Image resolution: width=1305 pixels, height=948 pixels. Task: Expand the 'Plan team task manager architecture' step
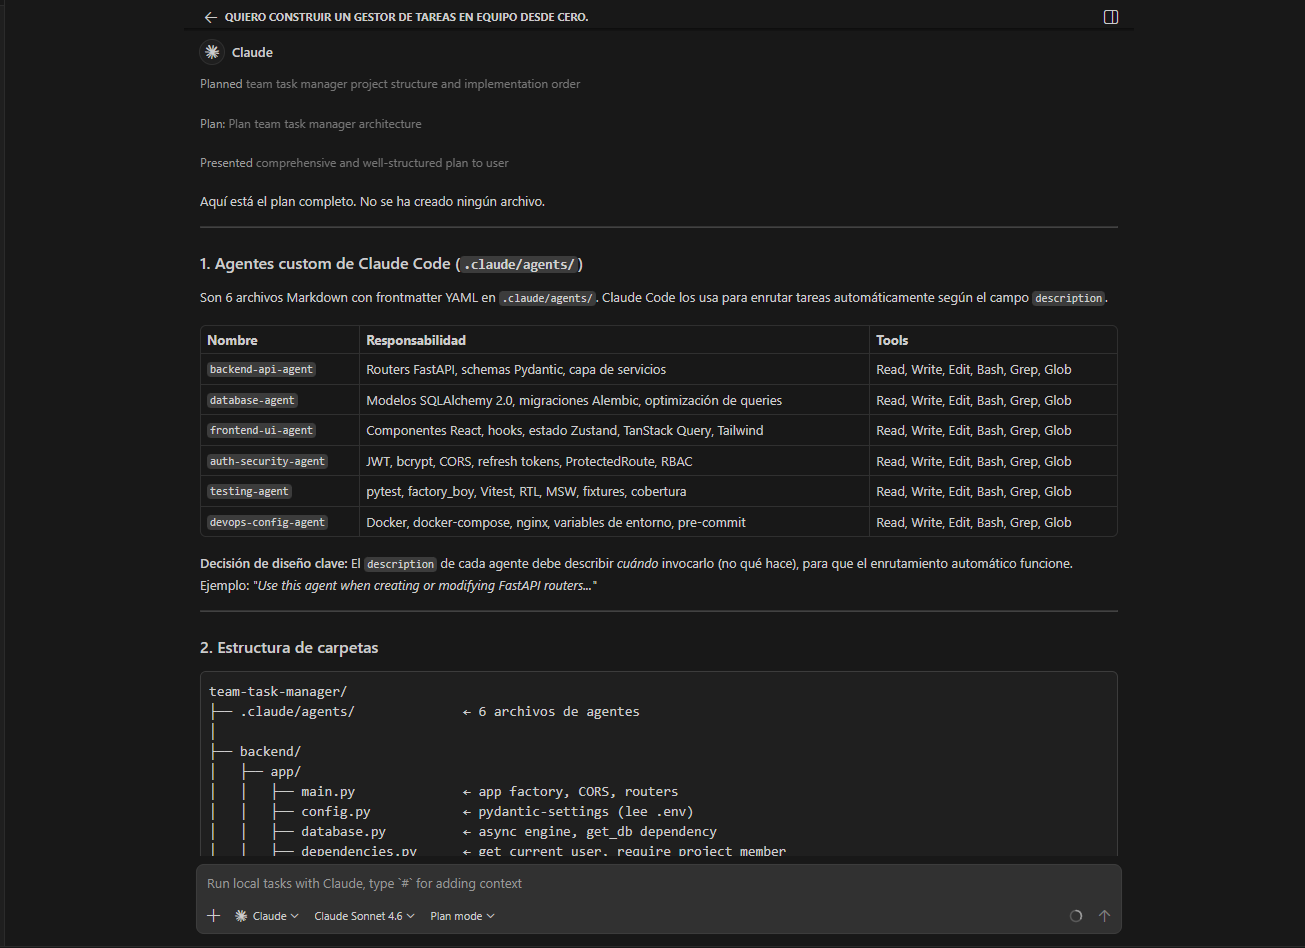coord(310,124)
